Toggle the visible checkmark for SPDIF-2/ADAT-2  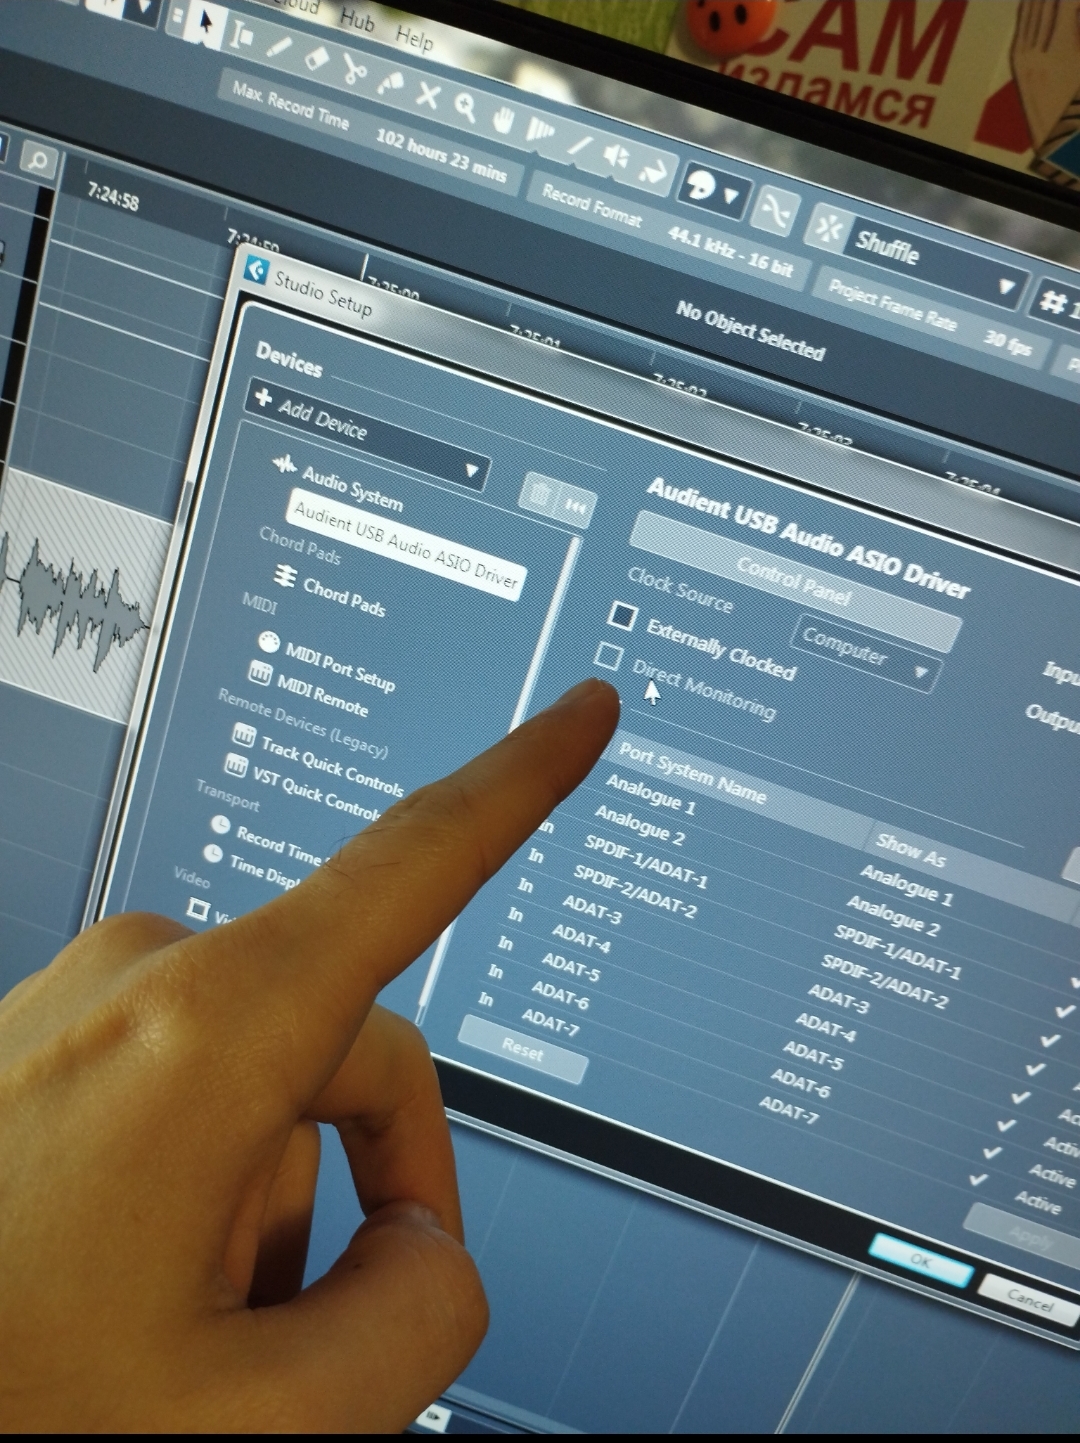coord(1049,1040)
